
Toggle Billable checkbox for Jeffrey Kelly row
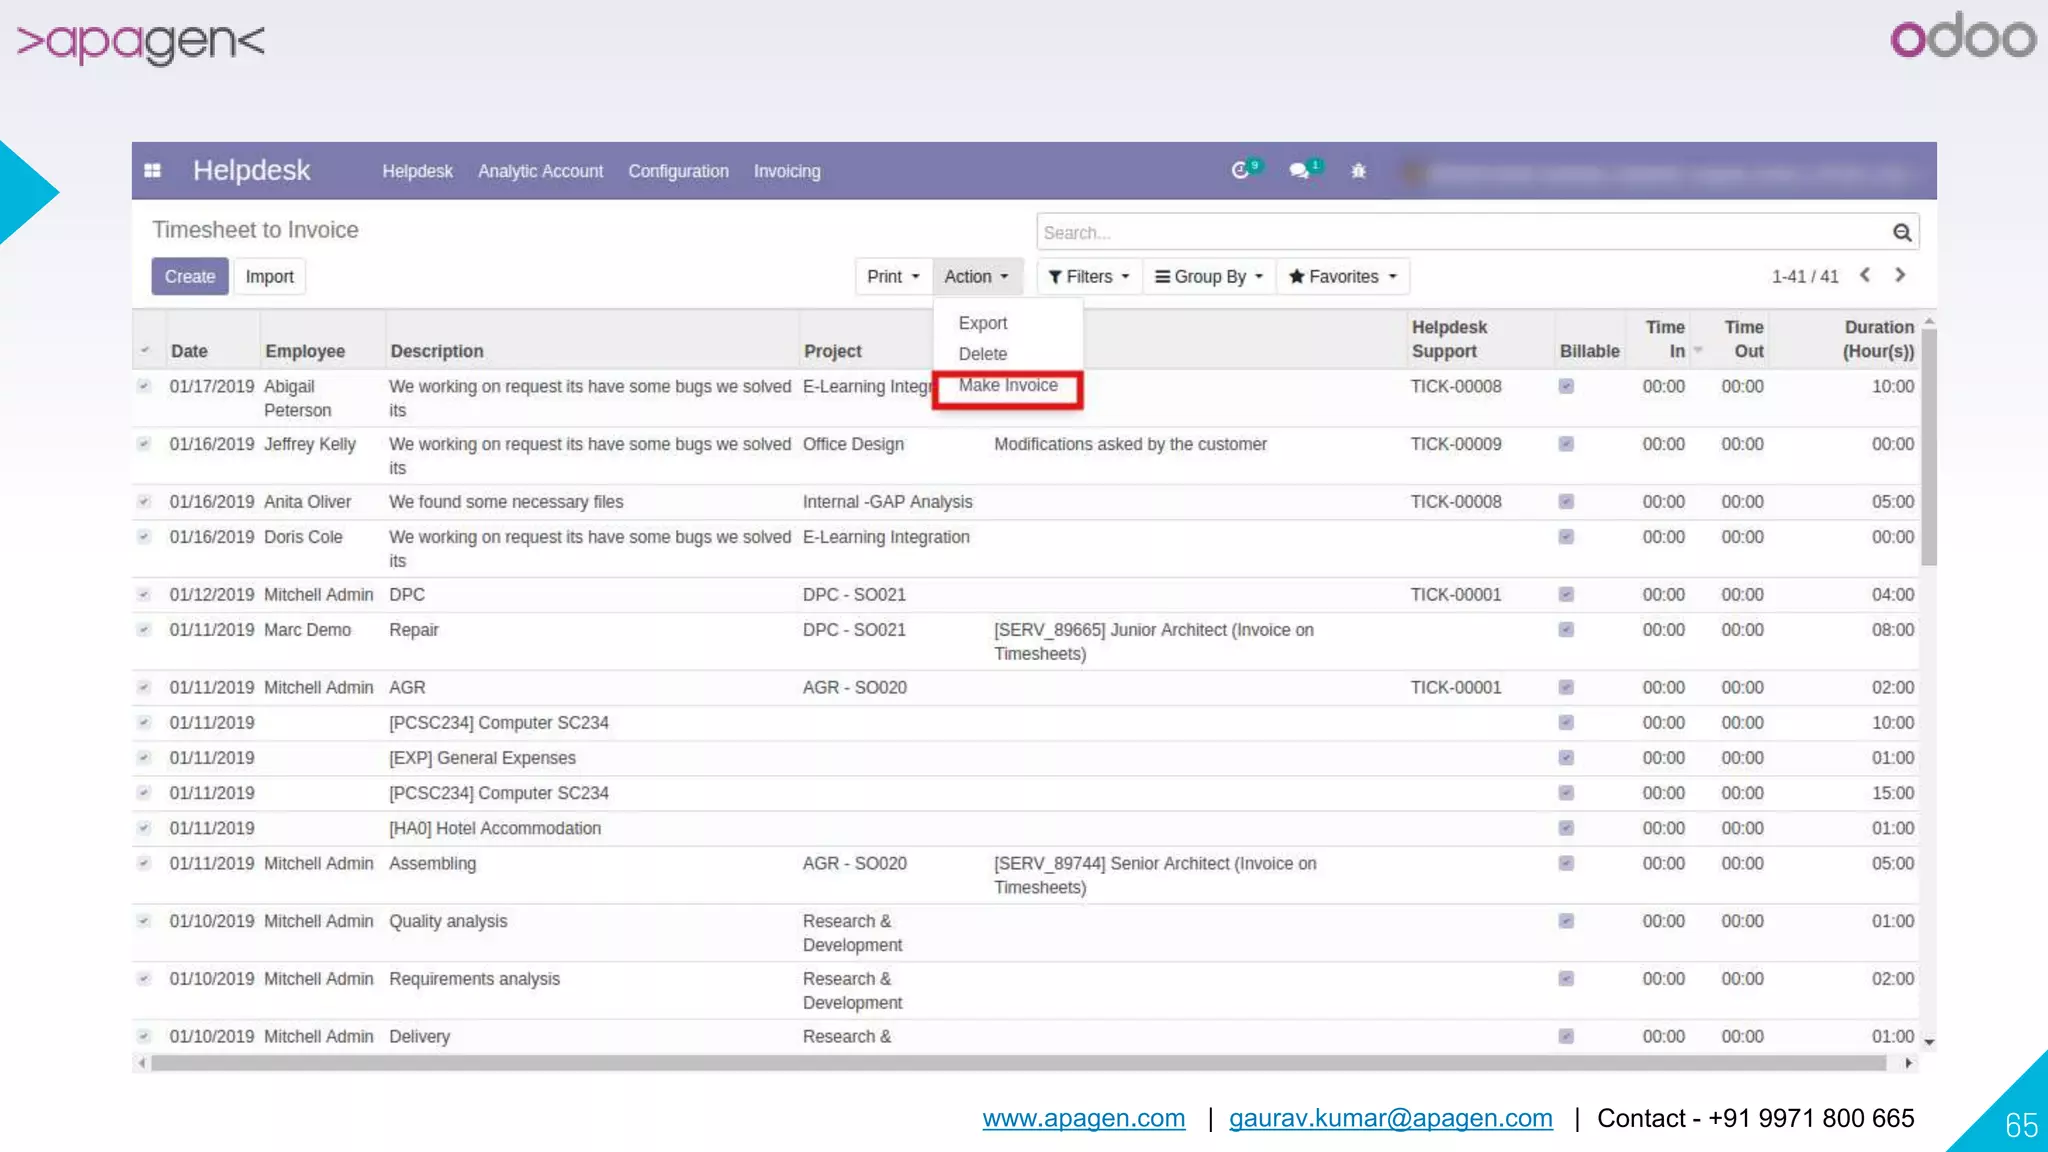coord(1566,444)
